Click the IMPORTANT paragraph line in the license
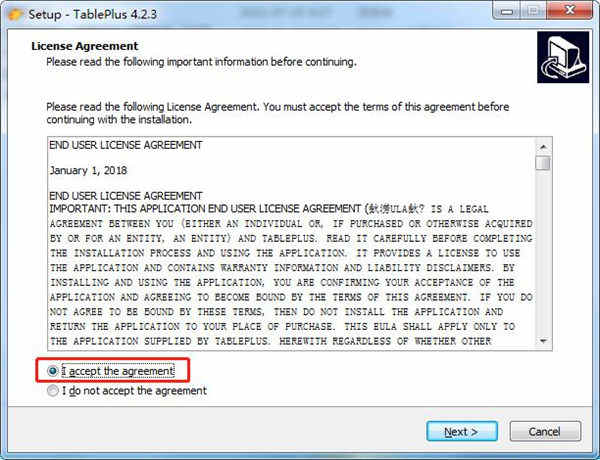Viewport: 600px width, 460px height. click(269, 209)
